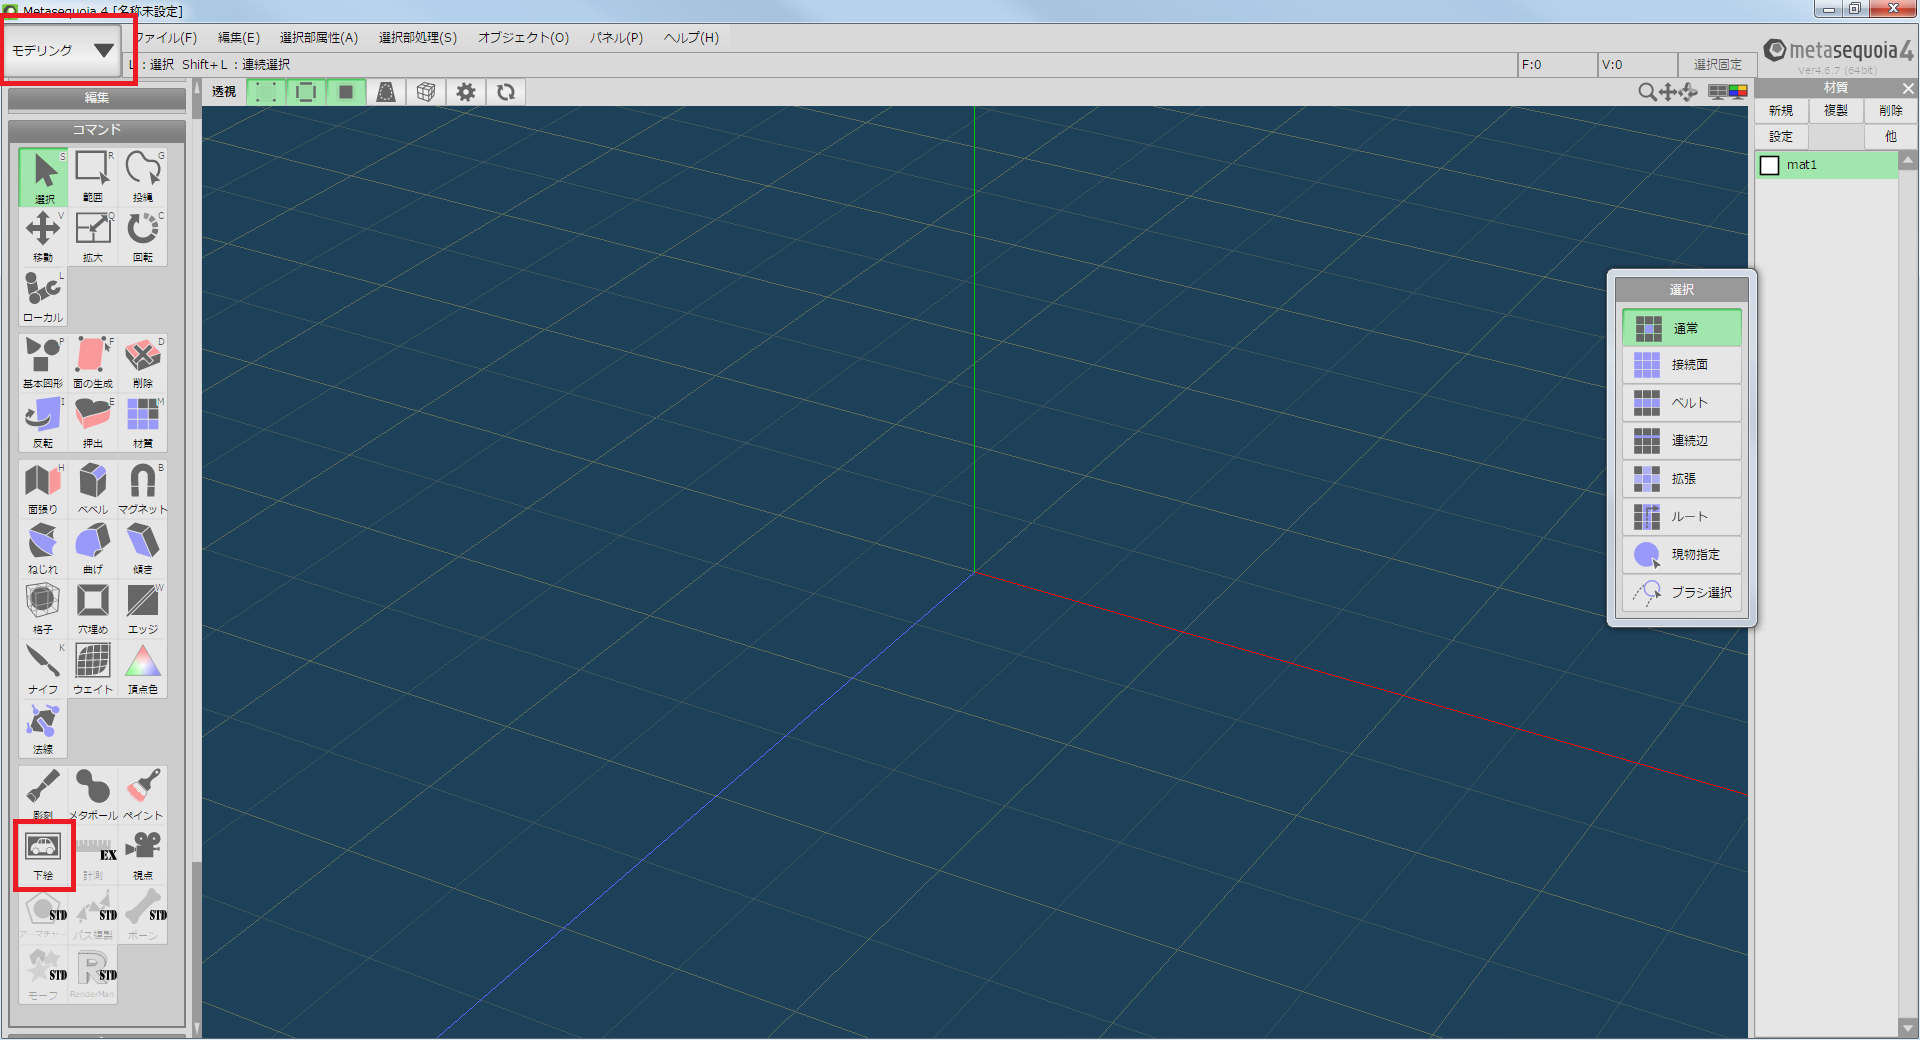Select the 削除 delete command icon
1920x1040 pixels.
tap(143, 363)
